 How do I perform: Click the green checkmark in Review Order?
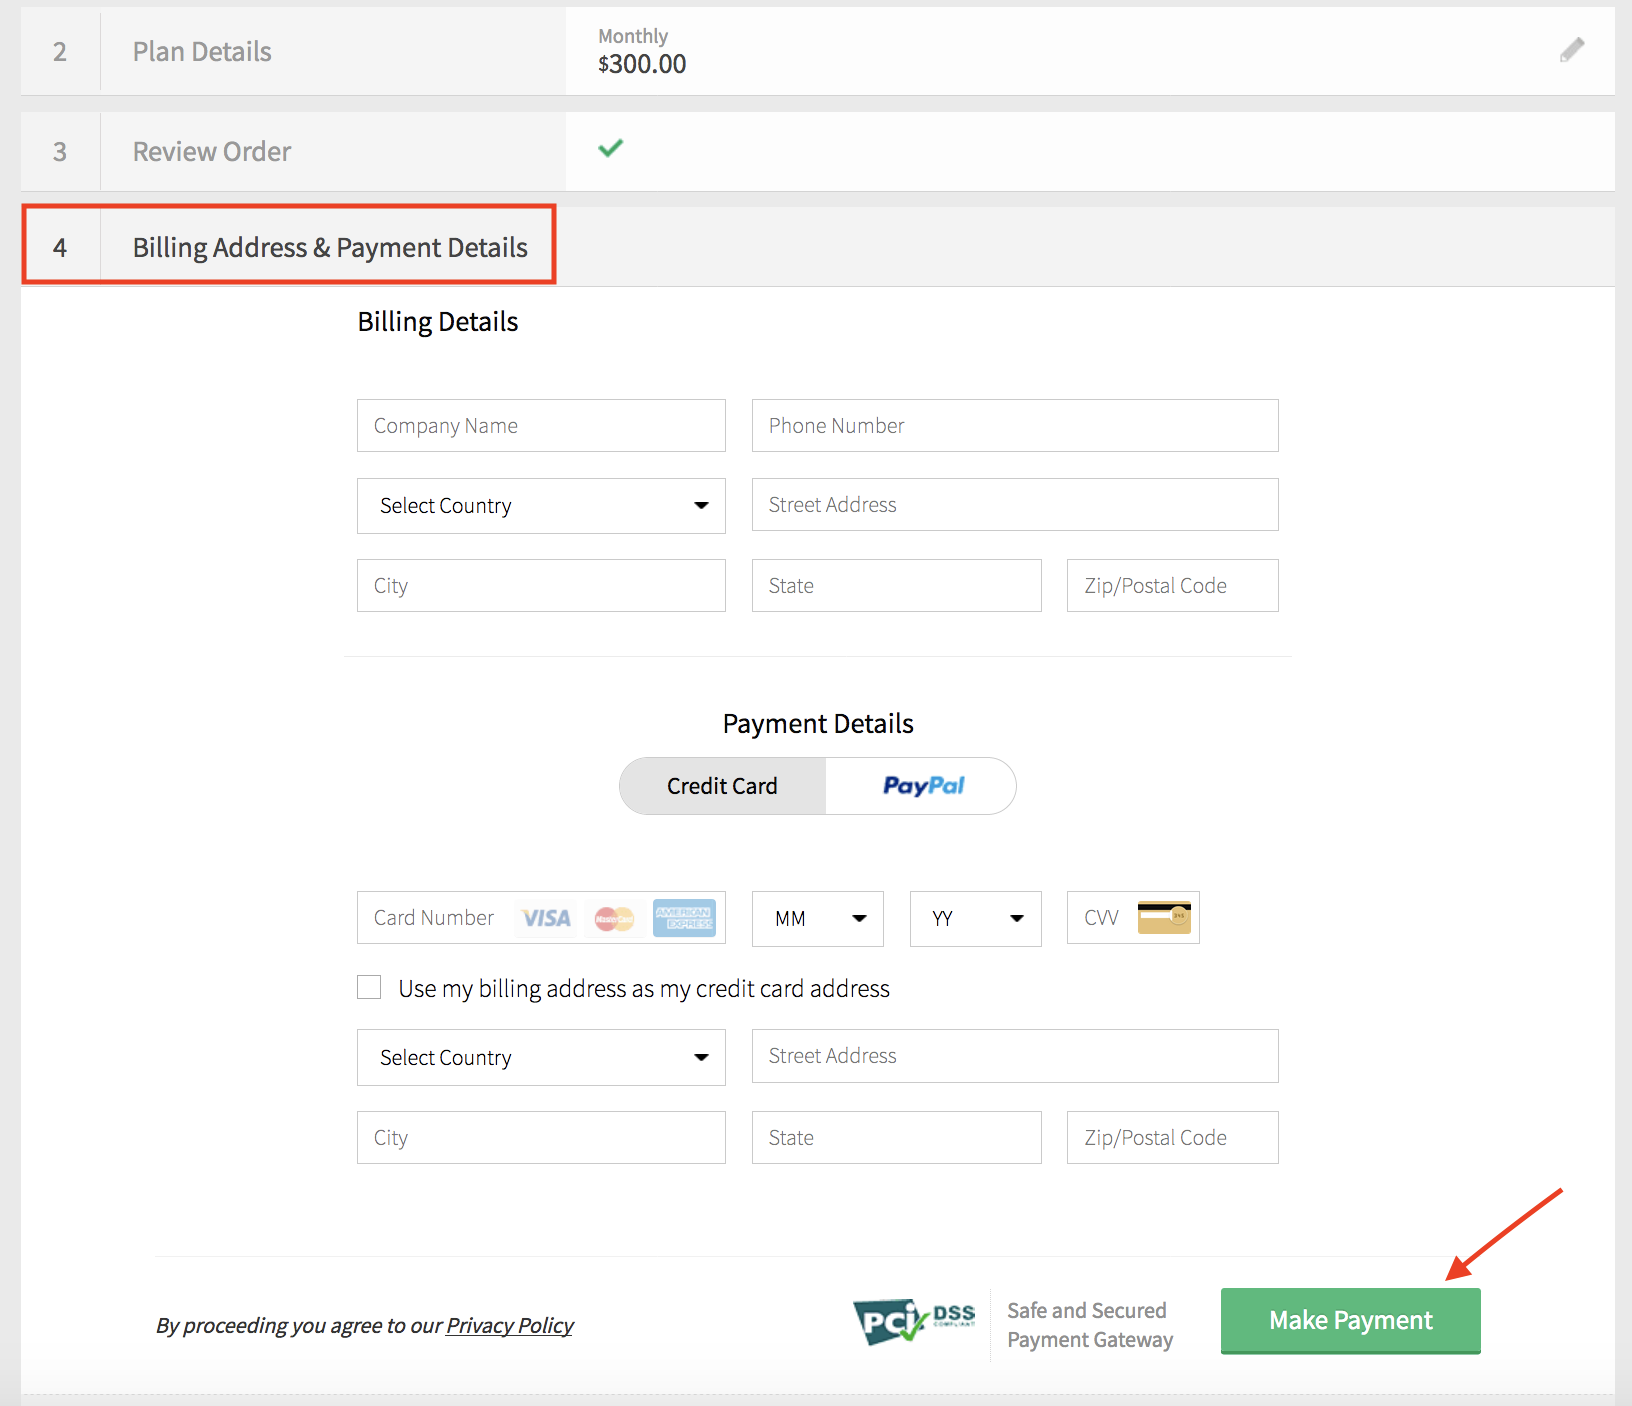[x=610, y=149]
